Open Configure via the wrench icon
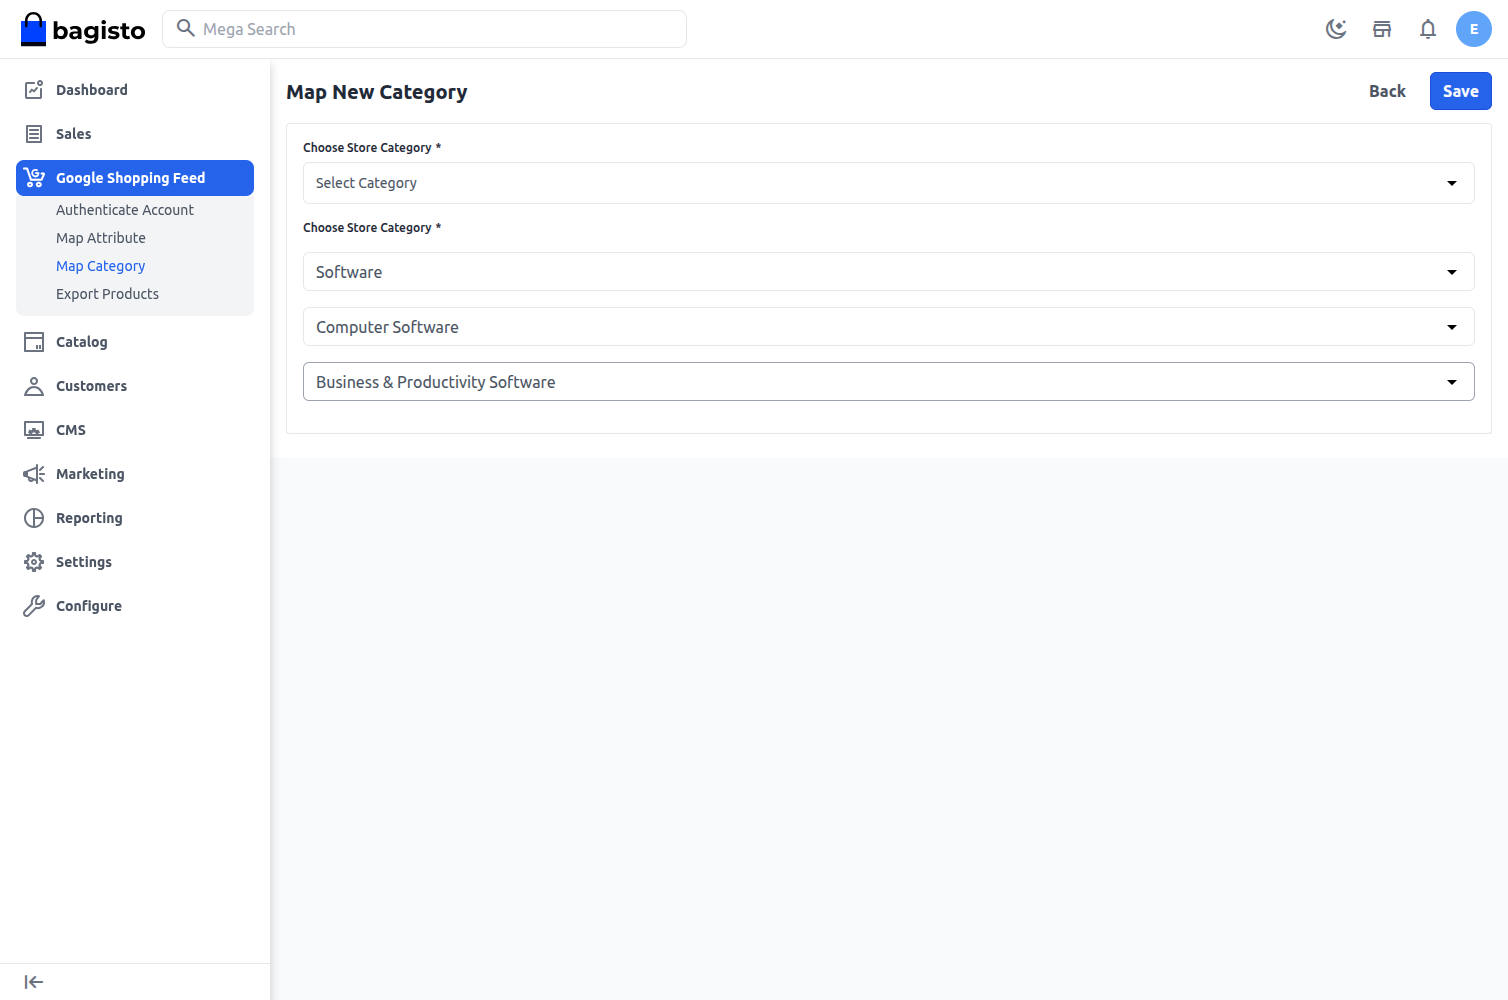The height and width of the screenshot is (1000, 1508). pyautogui.click(x=33, y=605)
